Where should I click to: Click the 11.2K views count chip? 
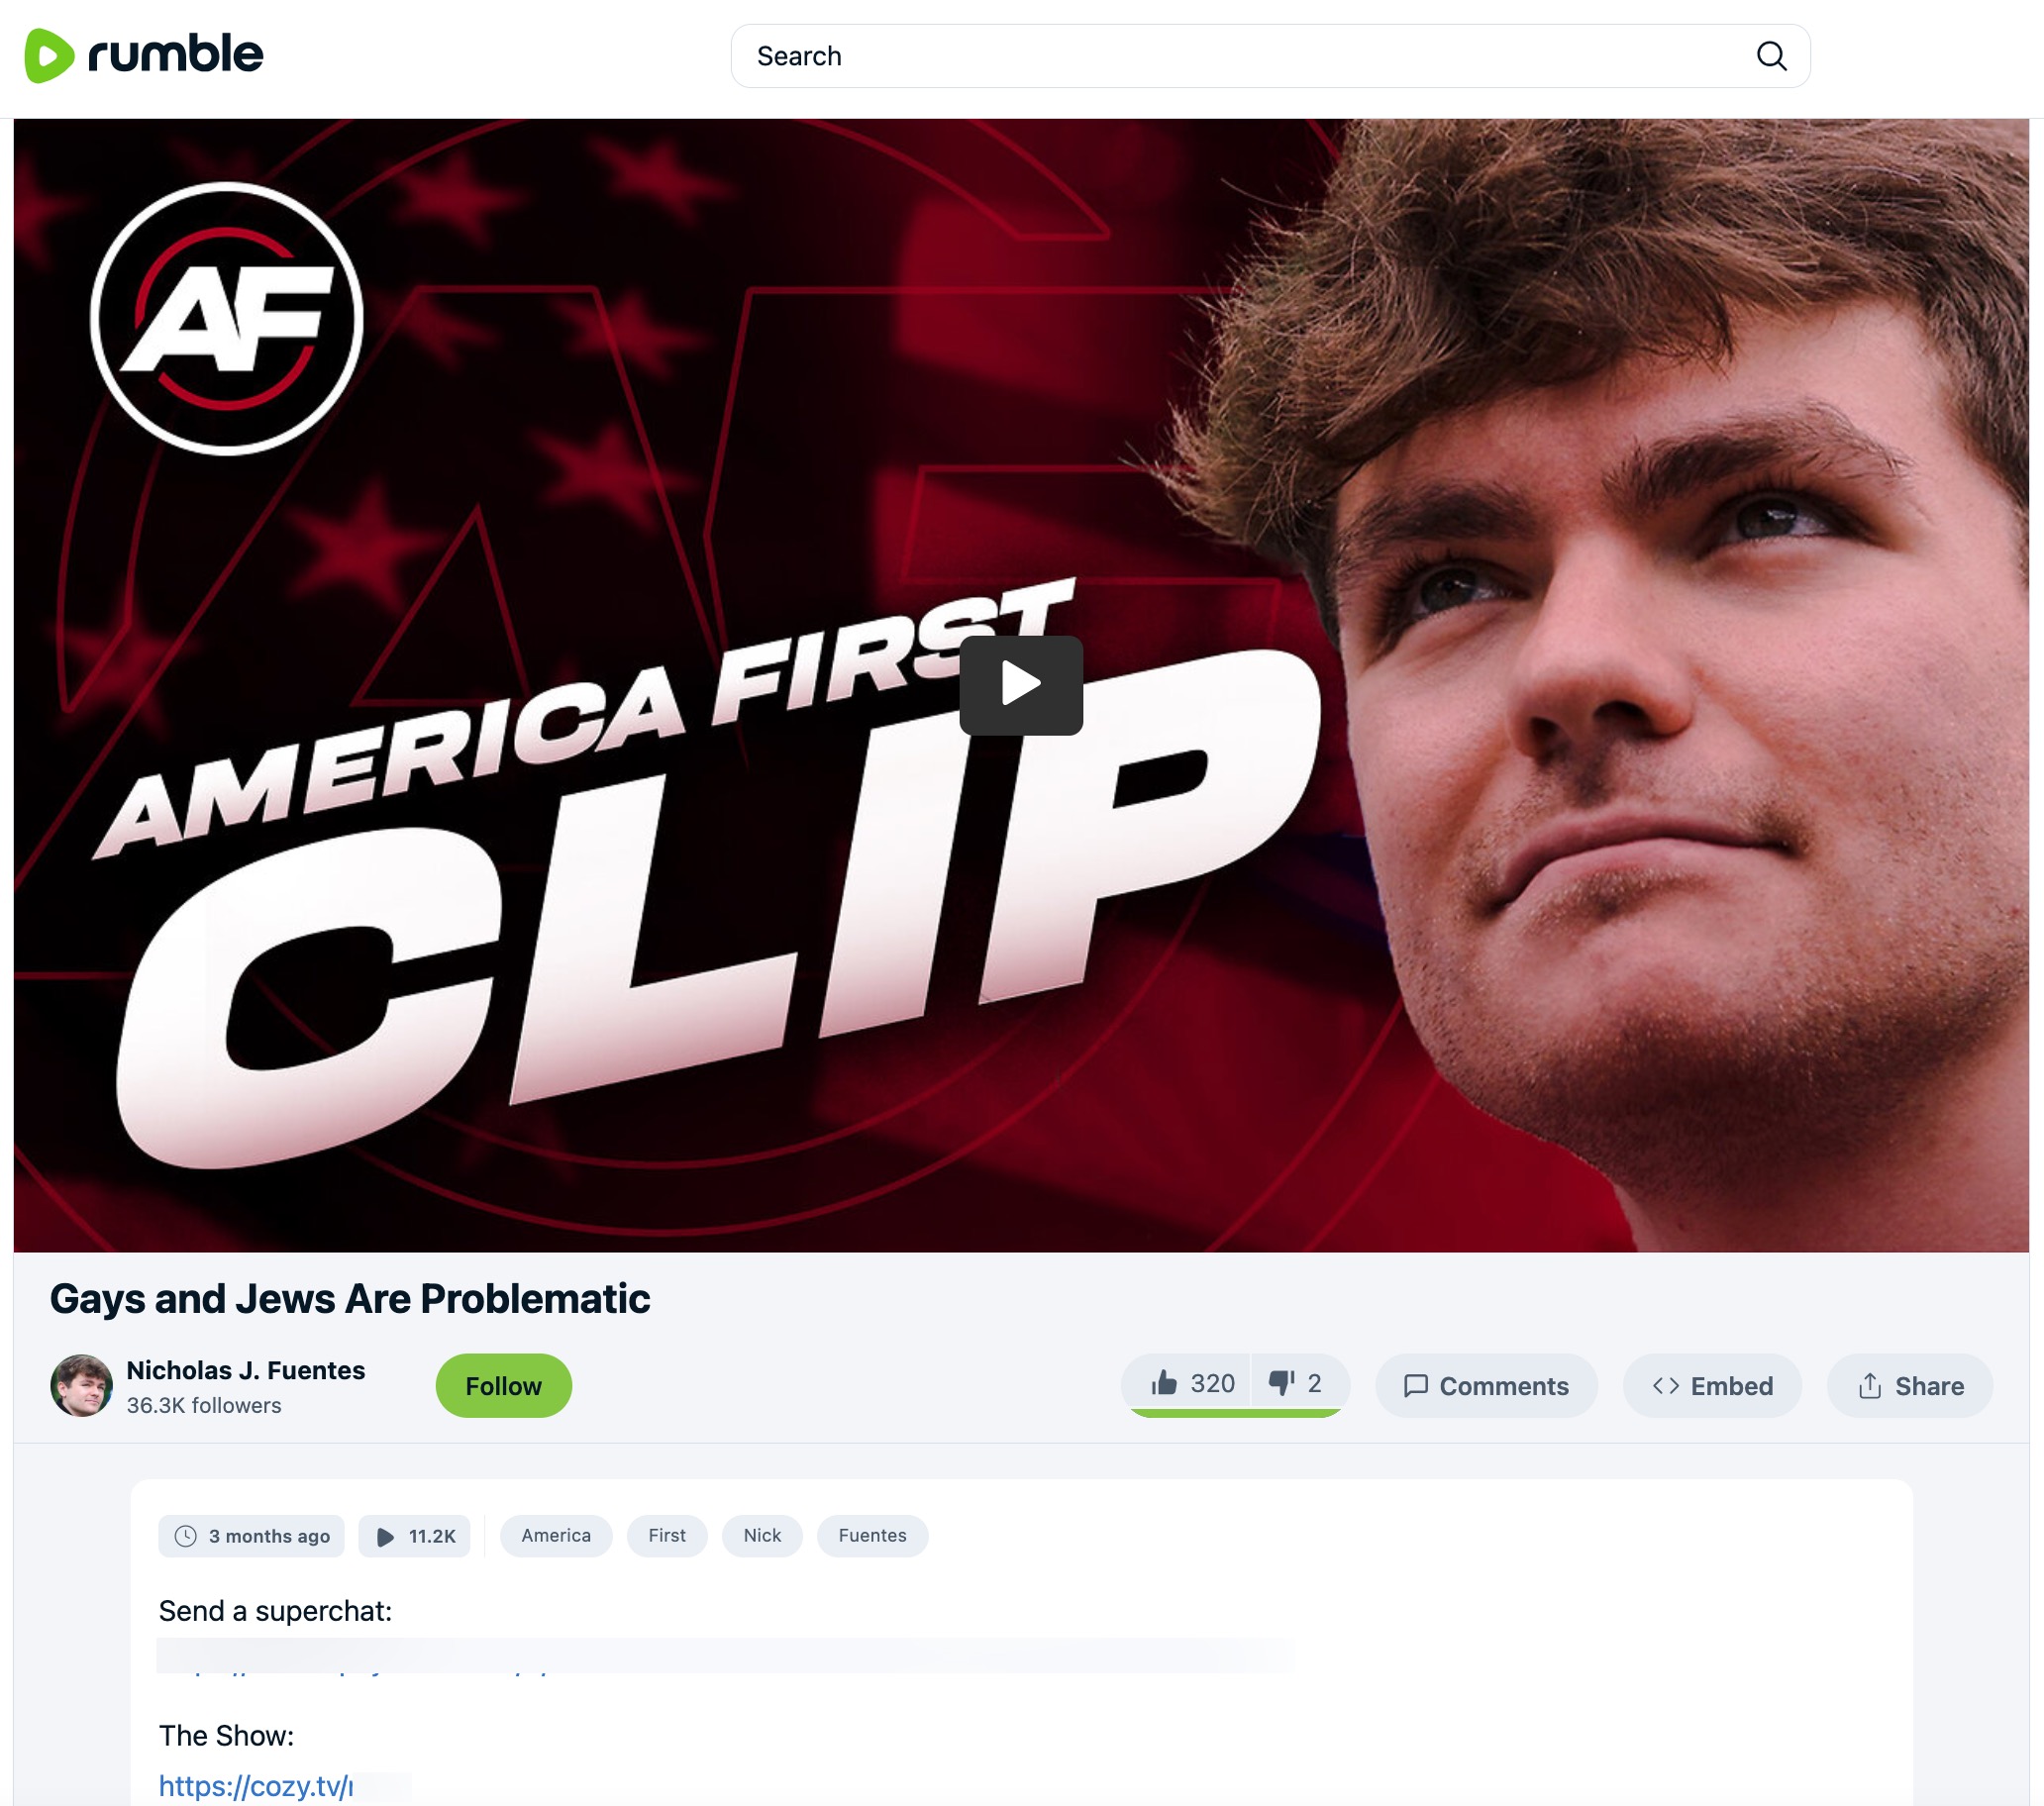[414, 1535]
